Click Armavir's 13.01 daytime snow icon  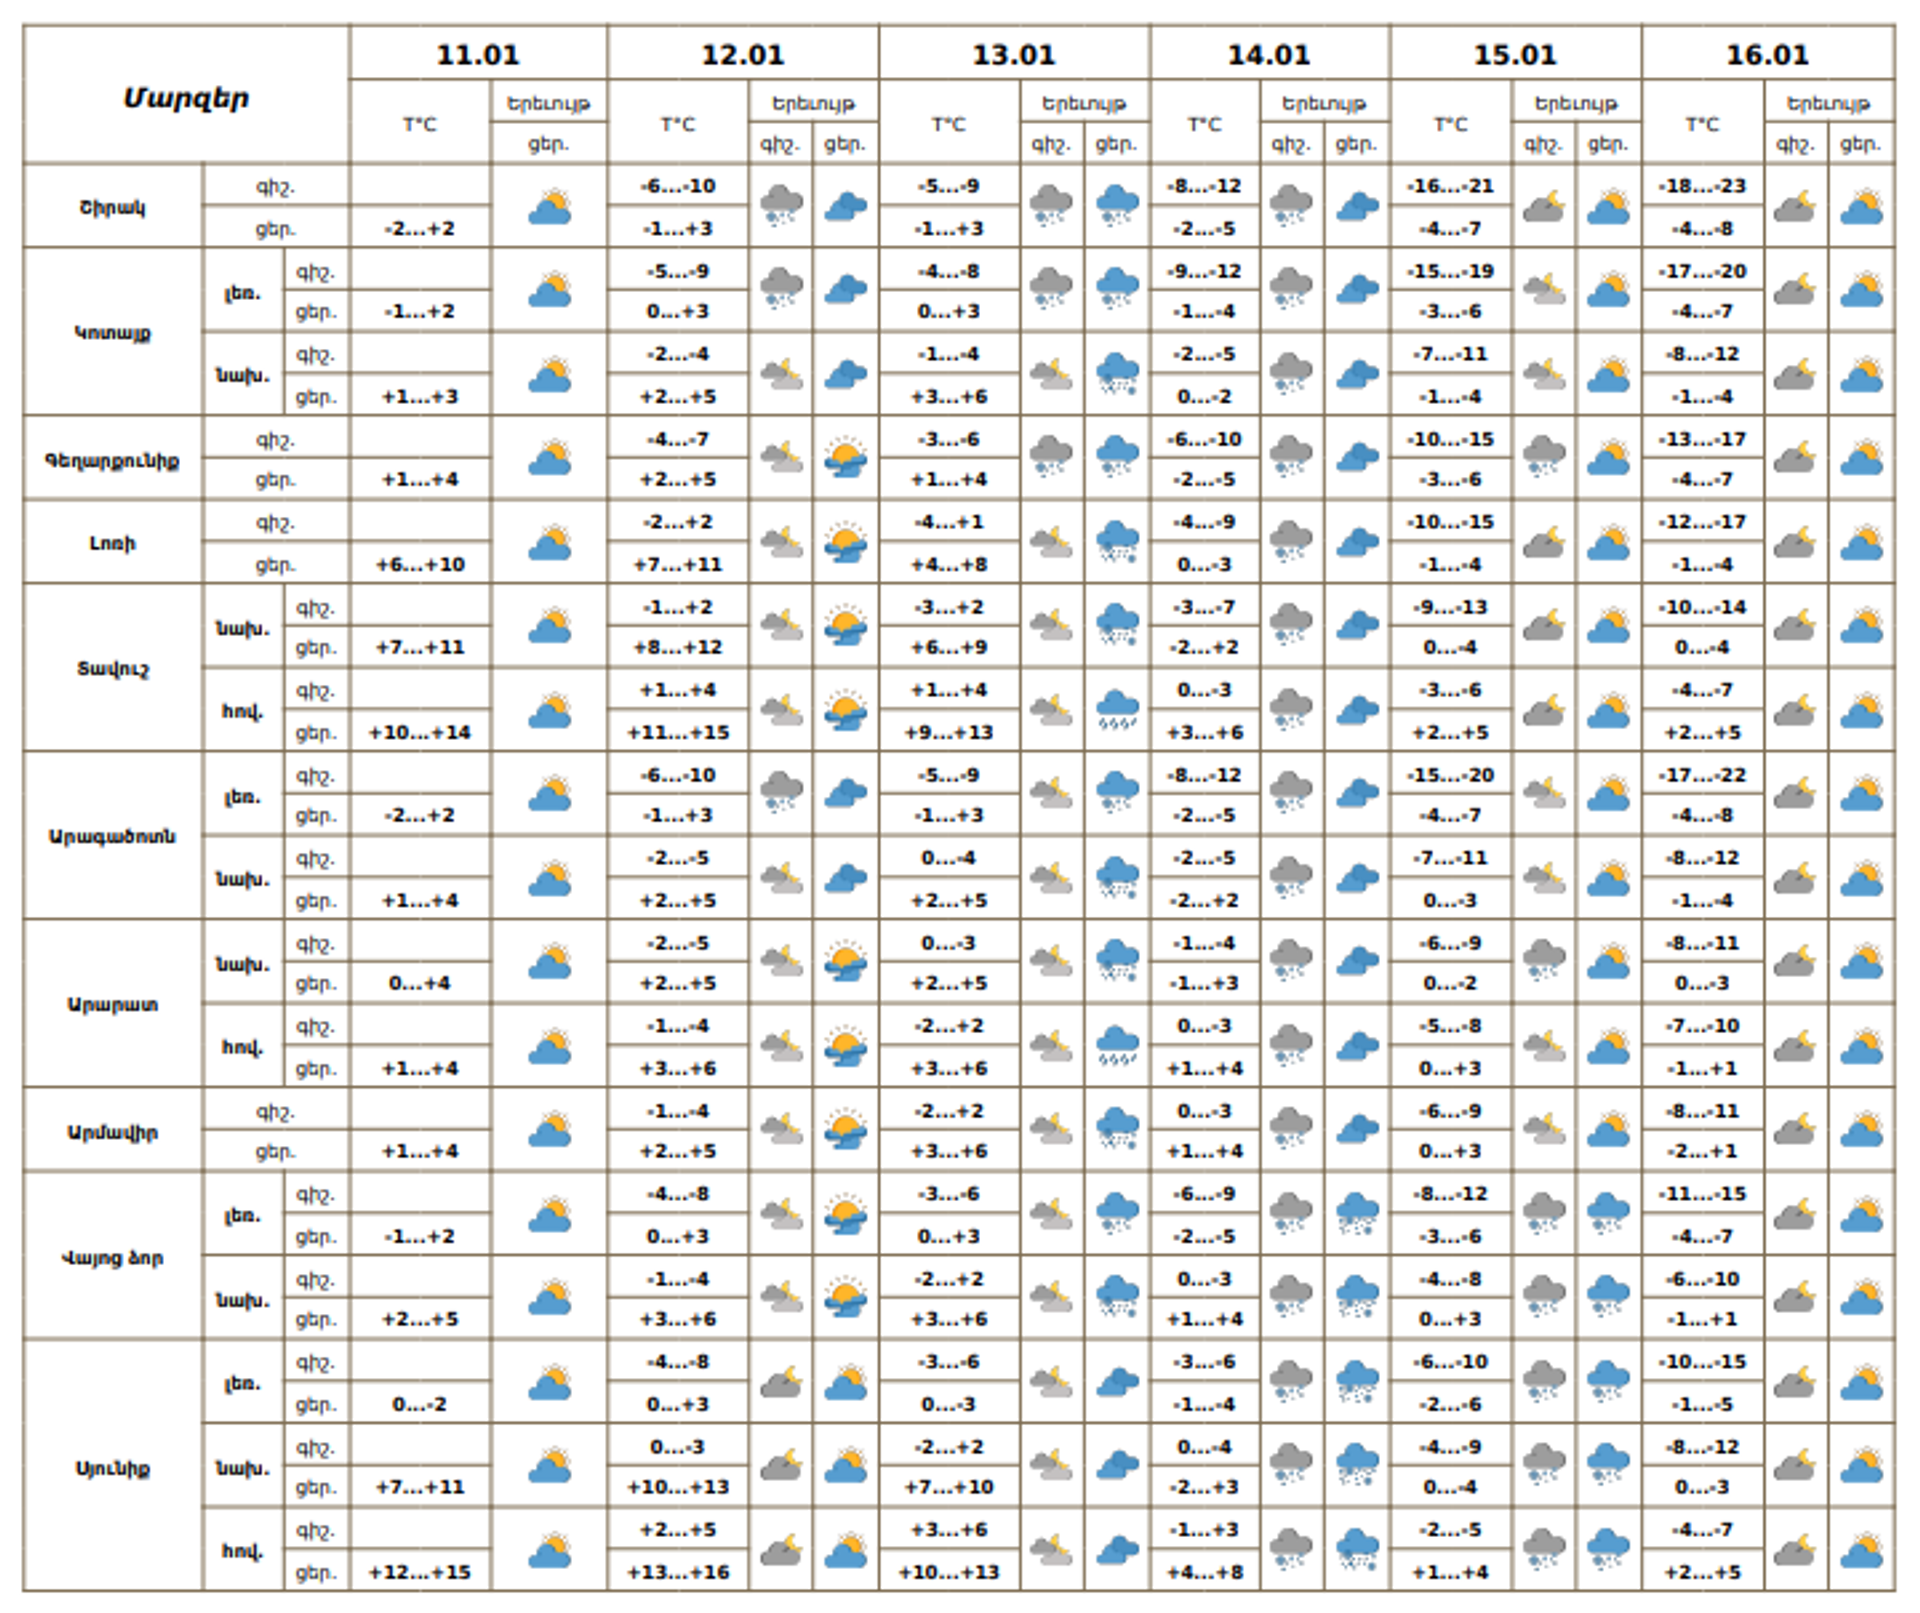(x=1117, y=1130)
